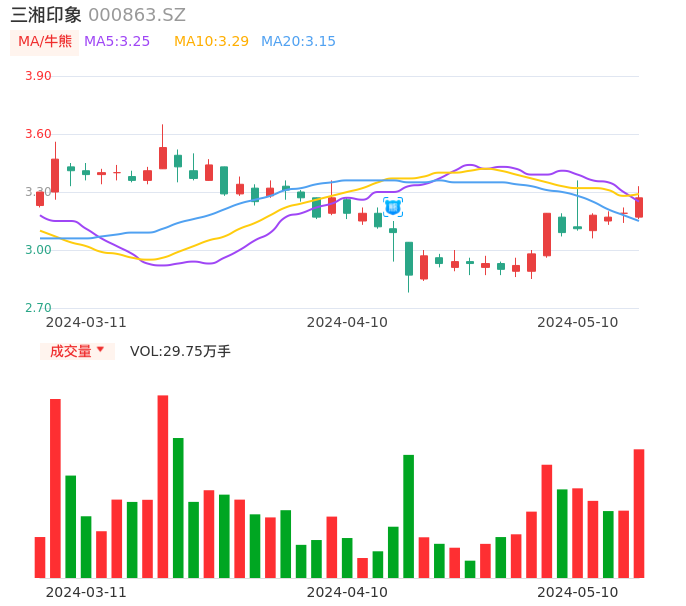Click the MA/牛熊 indicator button
686x606 pixels.
pos(45,42)
